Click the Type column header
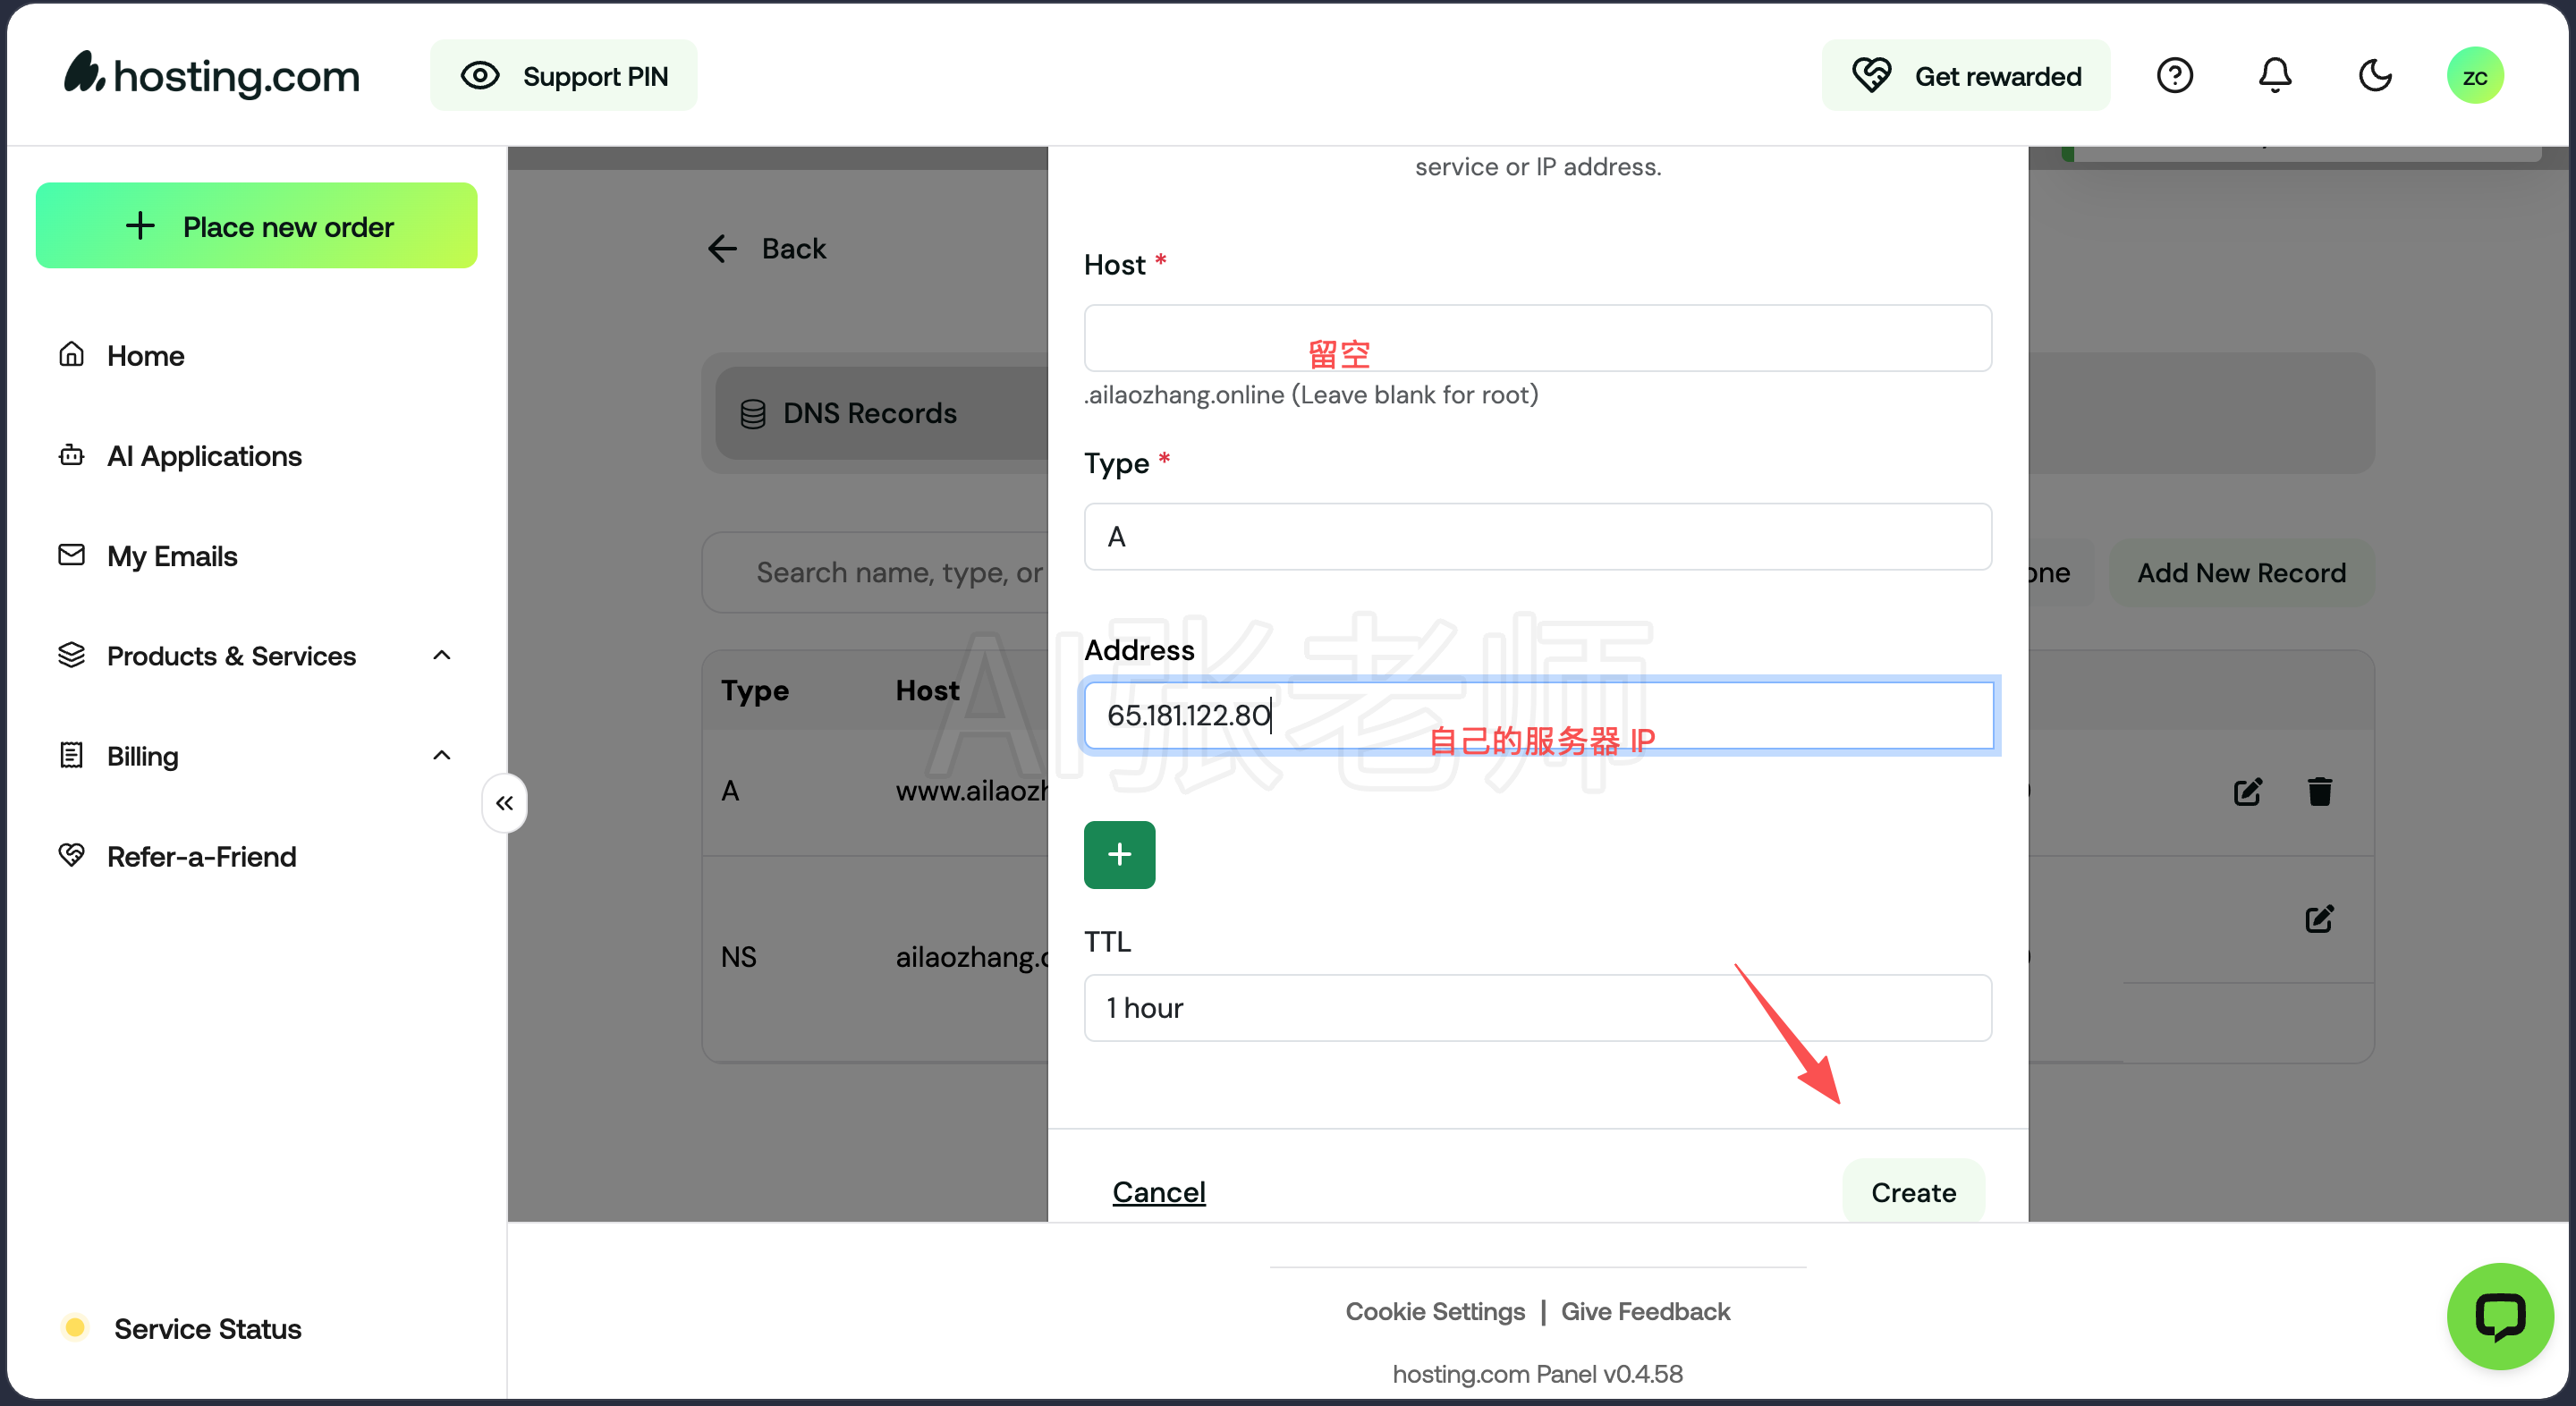Screen dimensions: 2576x1406 tap(755, 690)
